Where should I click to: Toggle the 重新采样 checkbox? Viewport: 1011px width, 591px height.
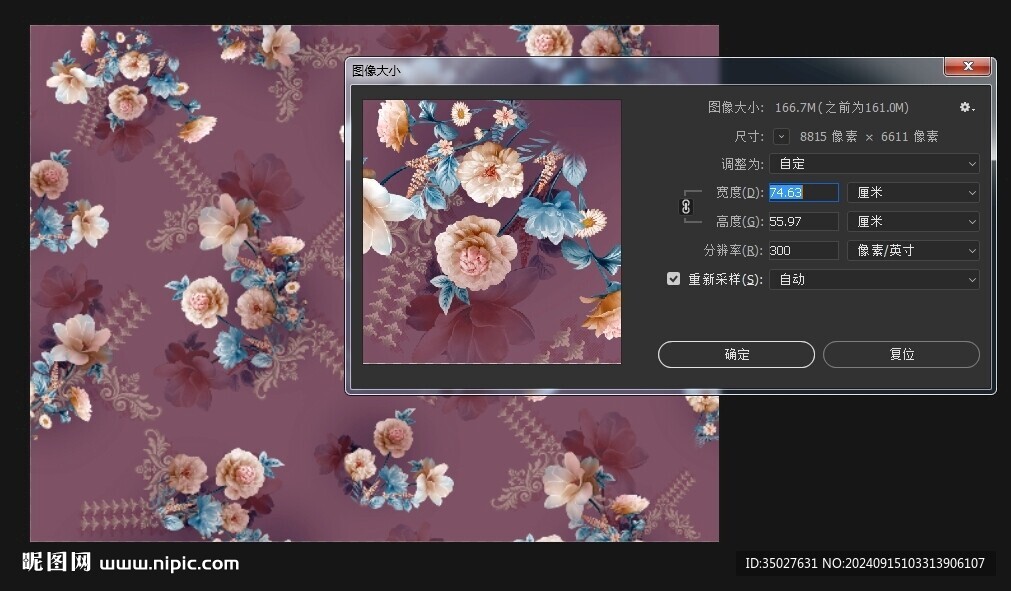tap(674, 279)
